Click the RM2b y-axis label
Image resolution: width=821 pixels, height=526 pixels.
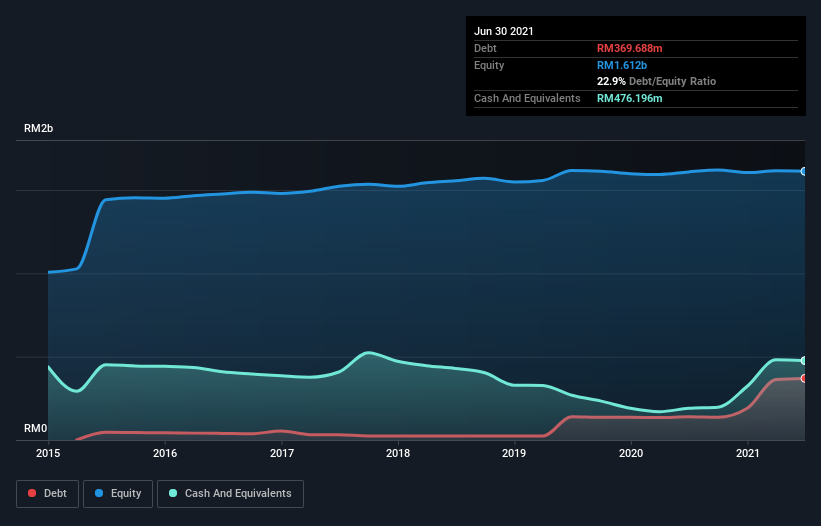(x=38, y=128)
